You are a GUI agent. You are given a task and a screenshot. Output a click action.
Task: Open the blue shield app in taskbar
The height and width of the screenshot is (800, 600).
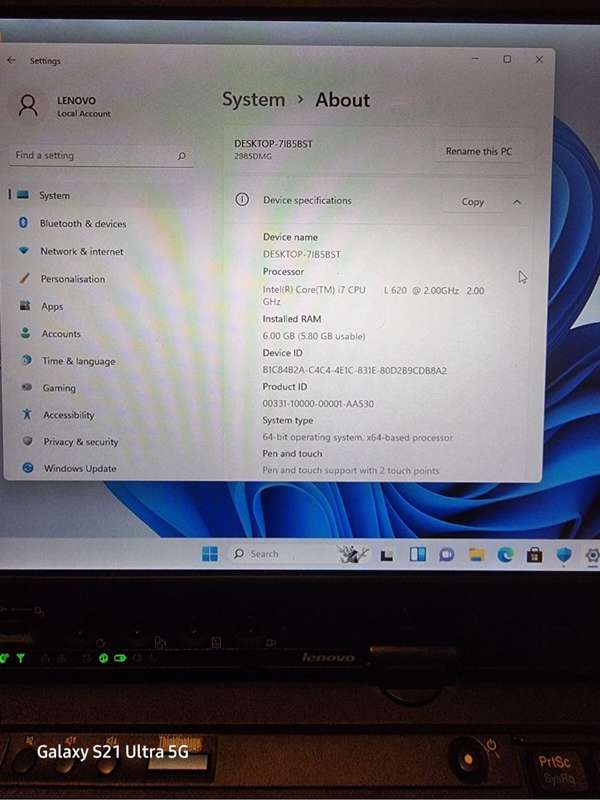[564, 555]
